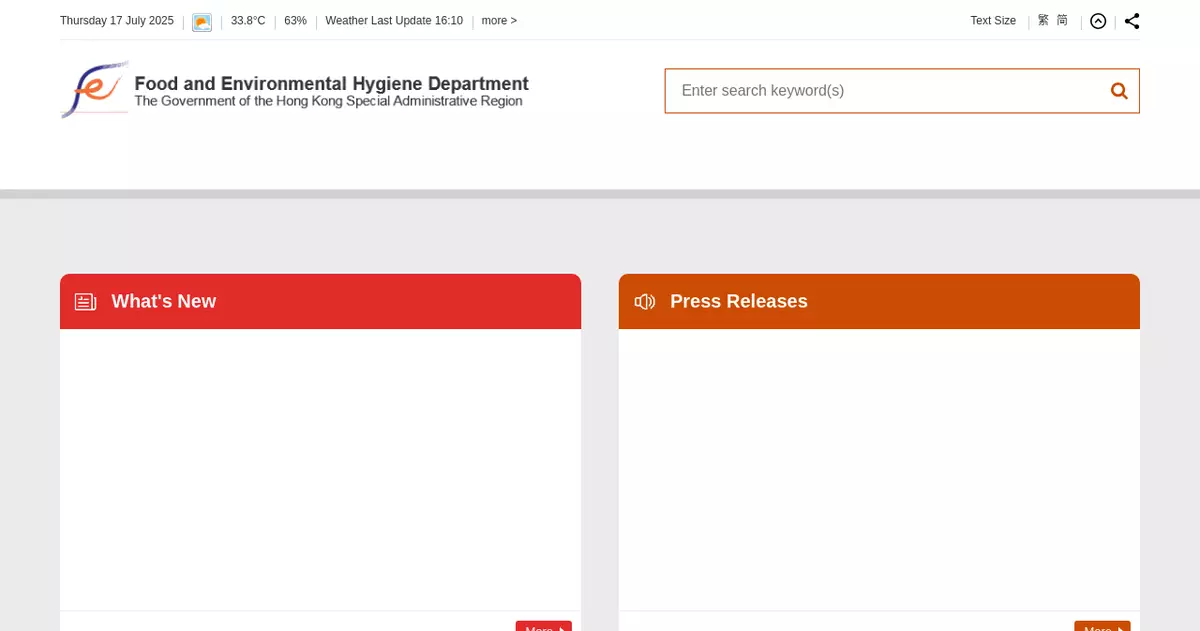This screenshot has height=631, width=1200.
Task: Click the What's New newspaper icon
Action: (86, 302)
